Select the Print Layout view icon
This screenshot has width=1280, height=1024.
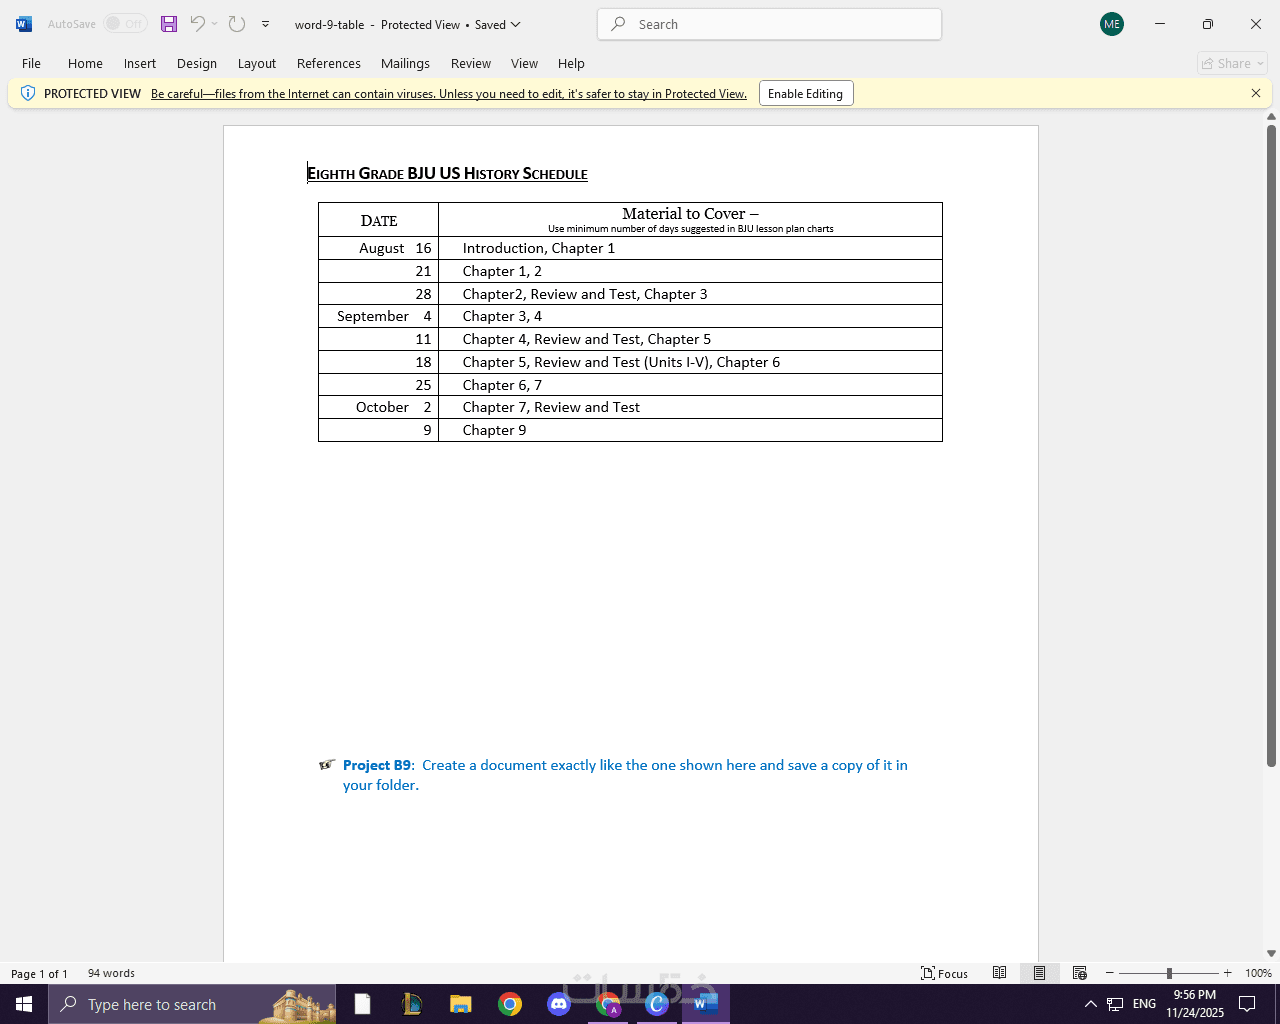coord(1039,973)
